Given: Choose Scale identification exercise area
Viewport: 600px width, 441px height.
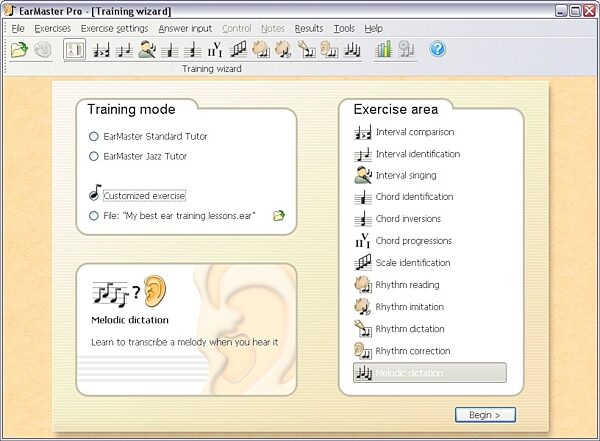Looking at the screenshot, I should tap(413, 263).
